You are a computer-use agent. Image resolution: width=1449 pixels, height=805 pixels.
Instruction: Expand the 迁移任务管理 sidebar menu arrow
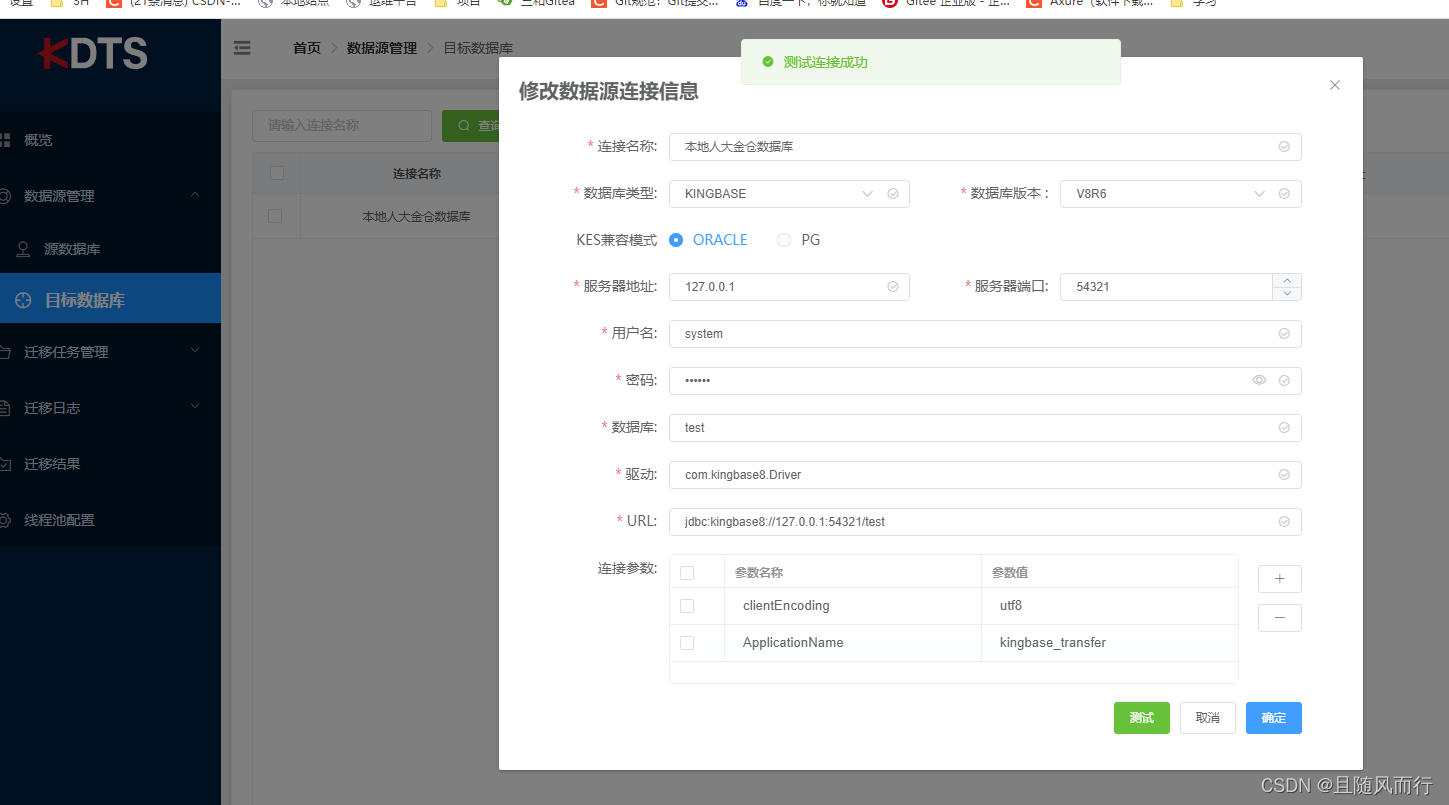195,351
